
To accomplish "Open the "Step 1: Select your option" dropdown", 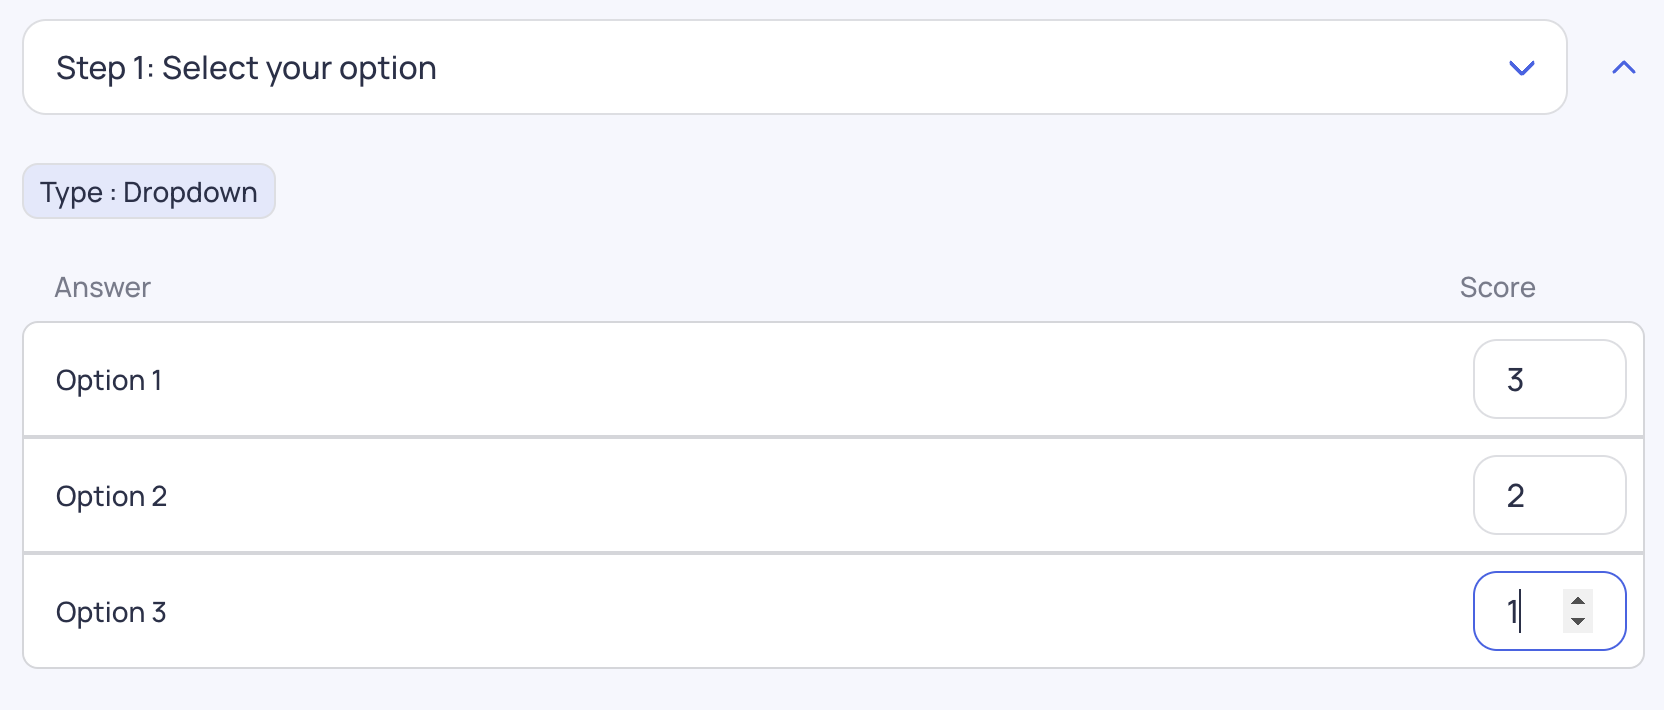I will (794, 68).
